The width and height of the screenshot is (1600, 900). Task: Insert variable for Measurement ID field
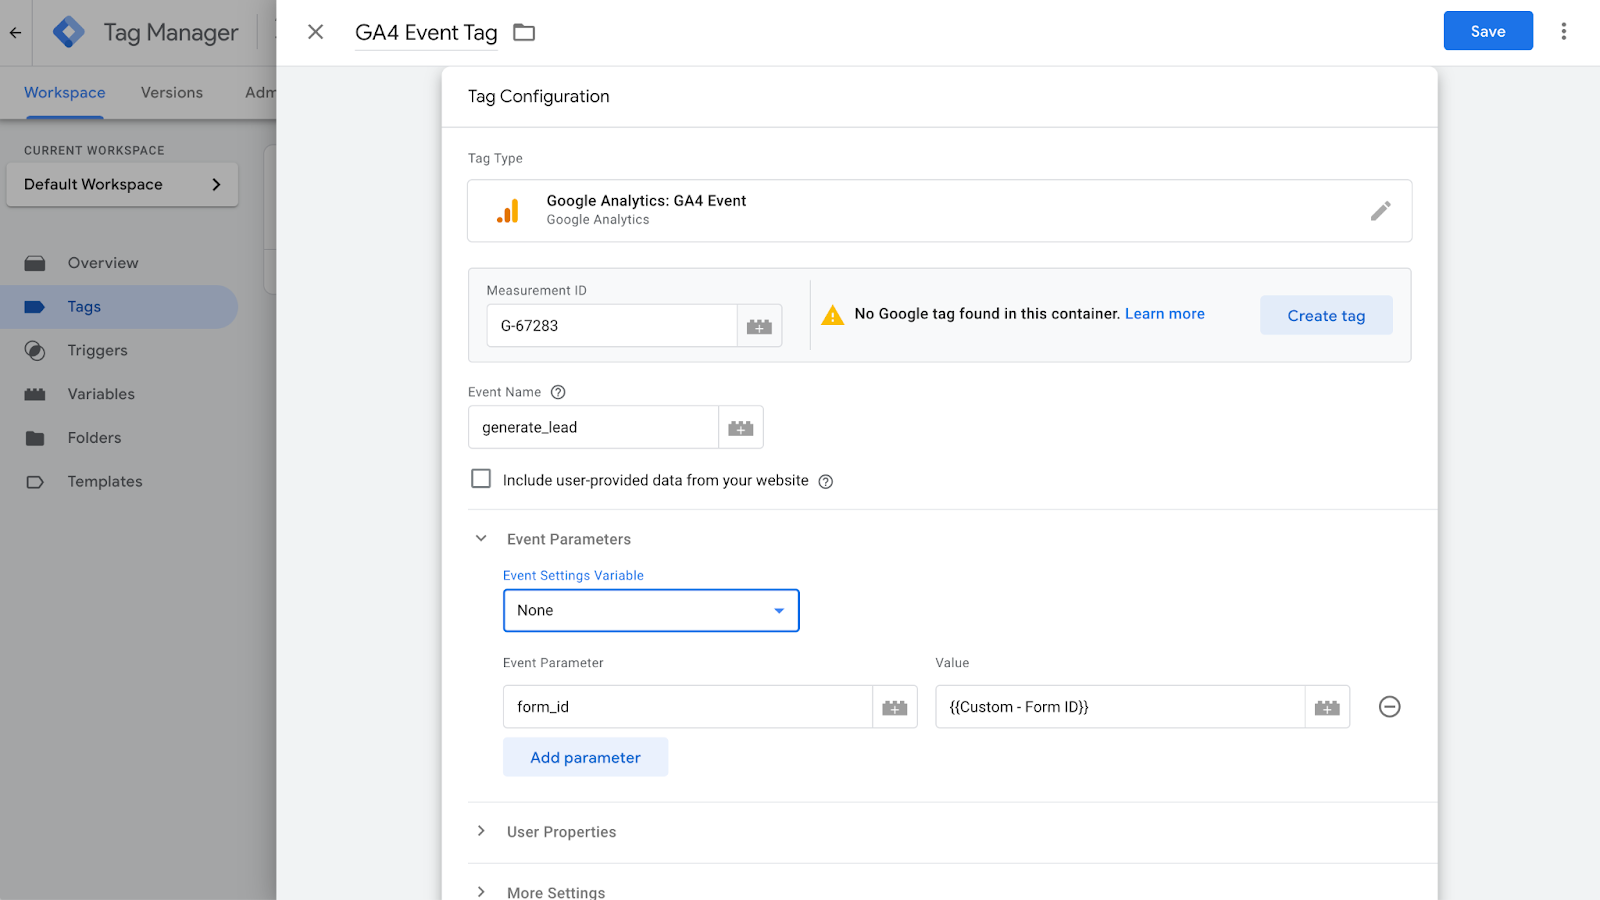pyautogui.click(x=759, y=326)
